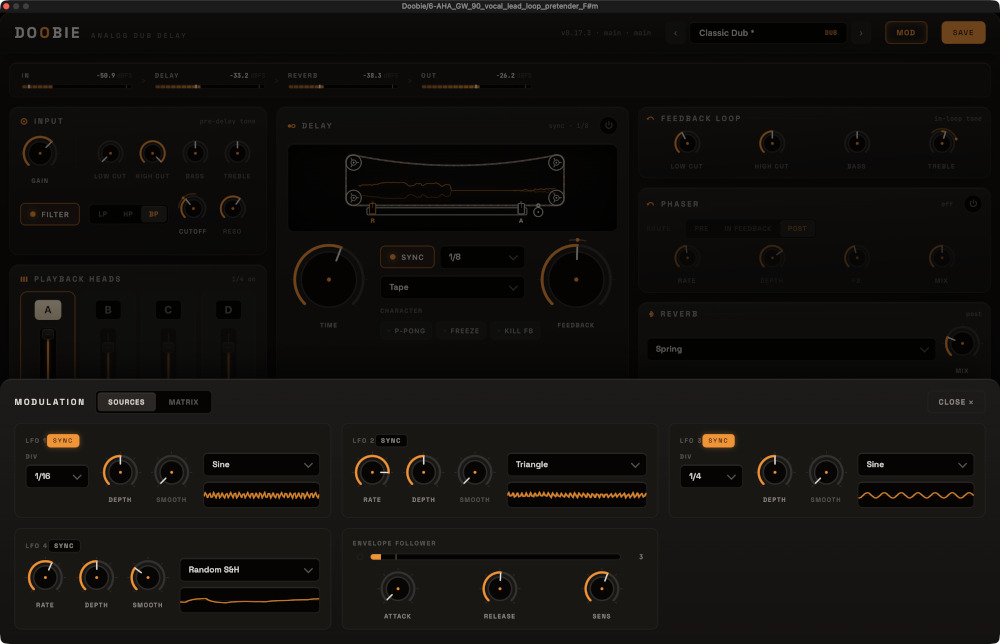
Task: Click playback head A level fader
Action: [48, 353]
